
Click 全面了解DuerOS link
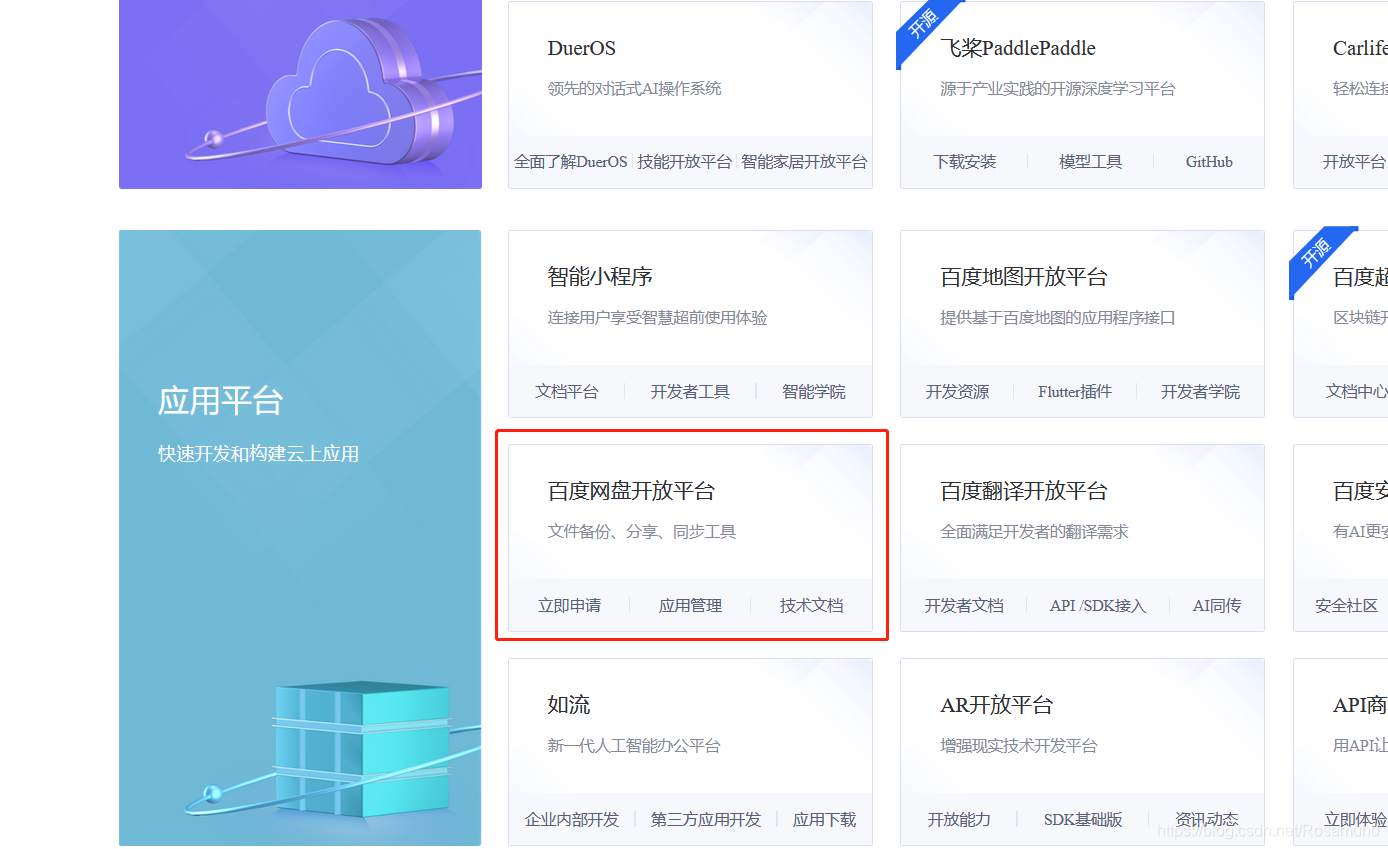click(571, 162)
